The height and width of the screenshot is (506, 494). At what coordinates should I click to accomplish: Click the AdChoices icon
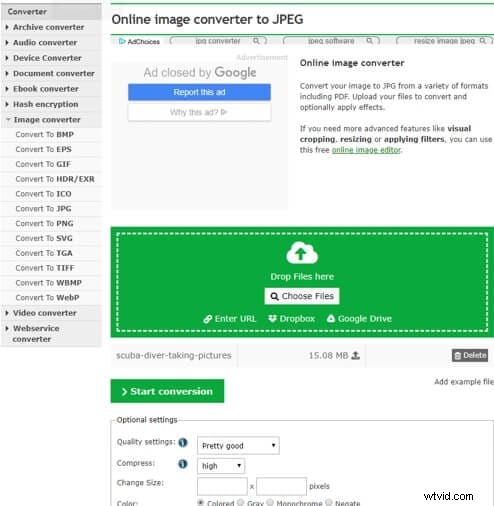(122, 41)
